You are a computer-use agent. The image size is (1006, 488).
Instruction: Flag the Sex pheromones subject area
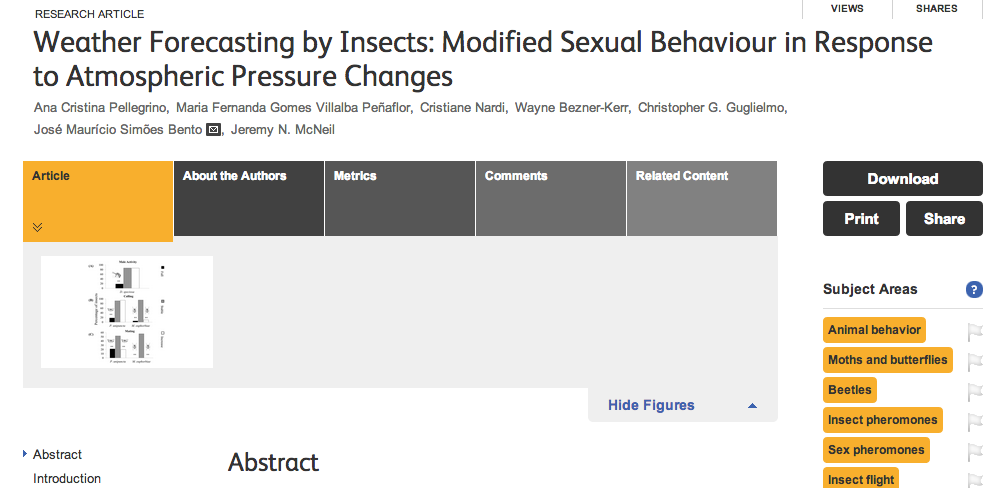click(975, 451)
